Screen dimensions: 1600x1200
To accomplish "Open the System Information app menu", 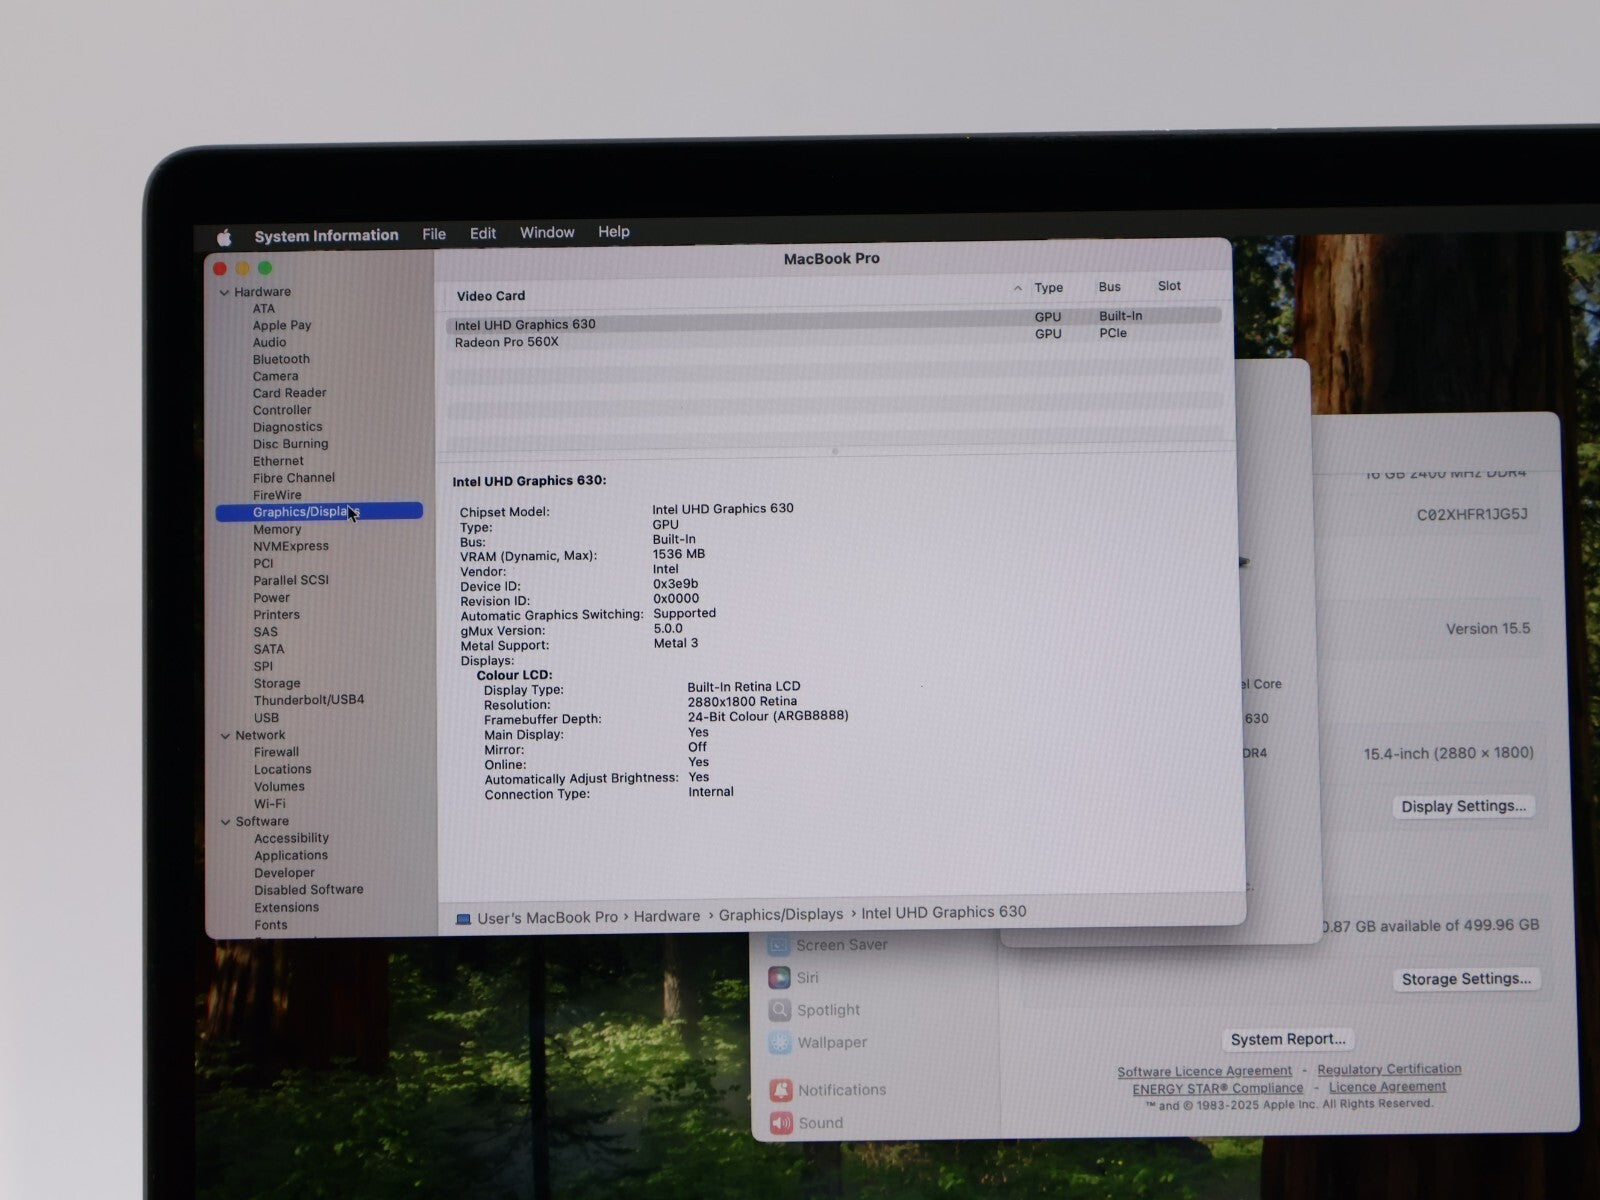I will tap(326, 236).
